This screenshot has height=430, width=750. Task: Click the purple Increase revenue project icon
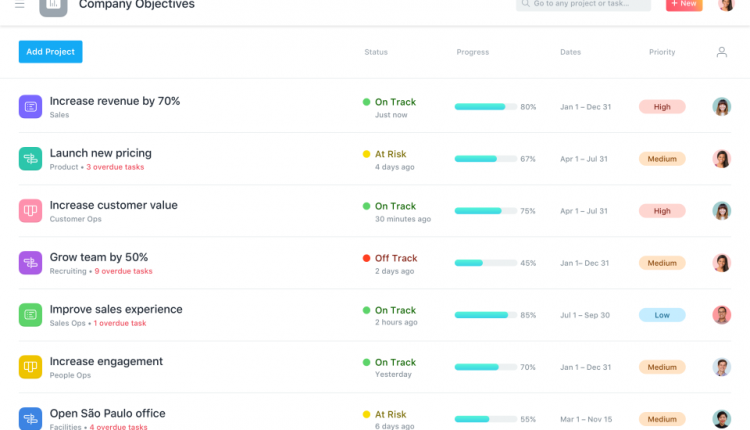coord(30,106)
